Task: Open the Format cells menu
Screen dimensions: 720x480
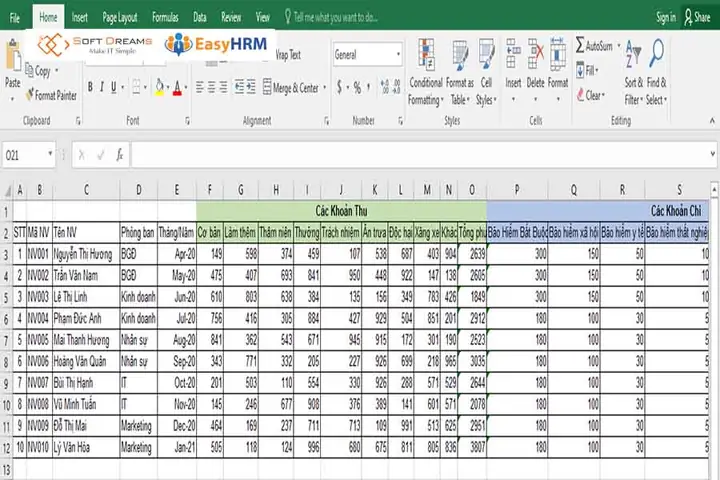Action: [x=558, y=69]
